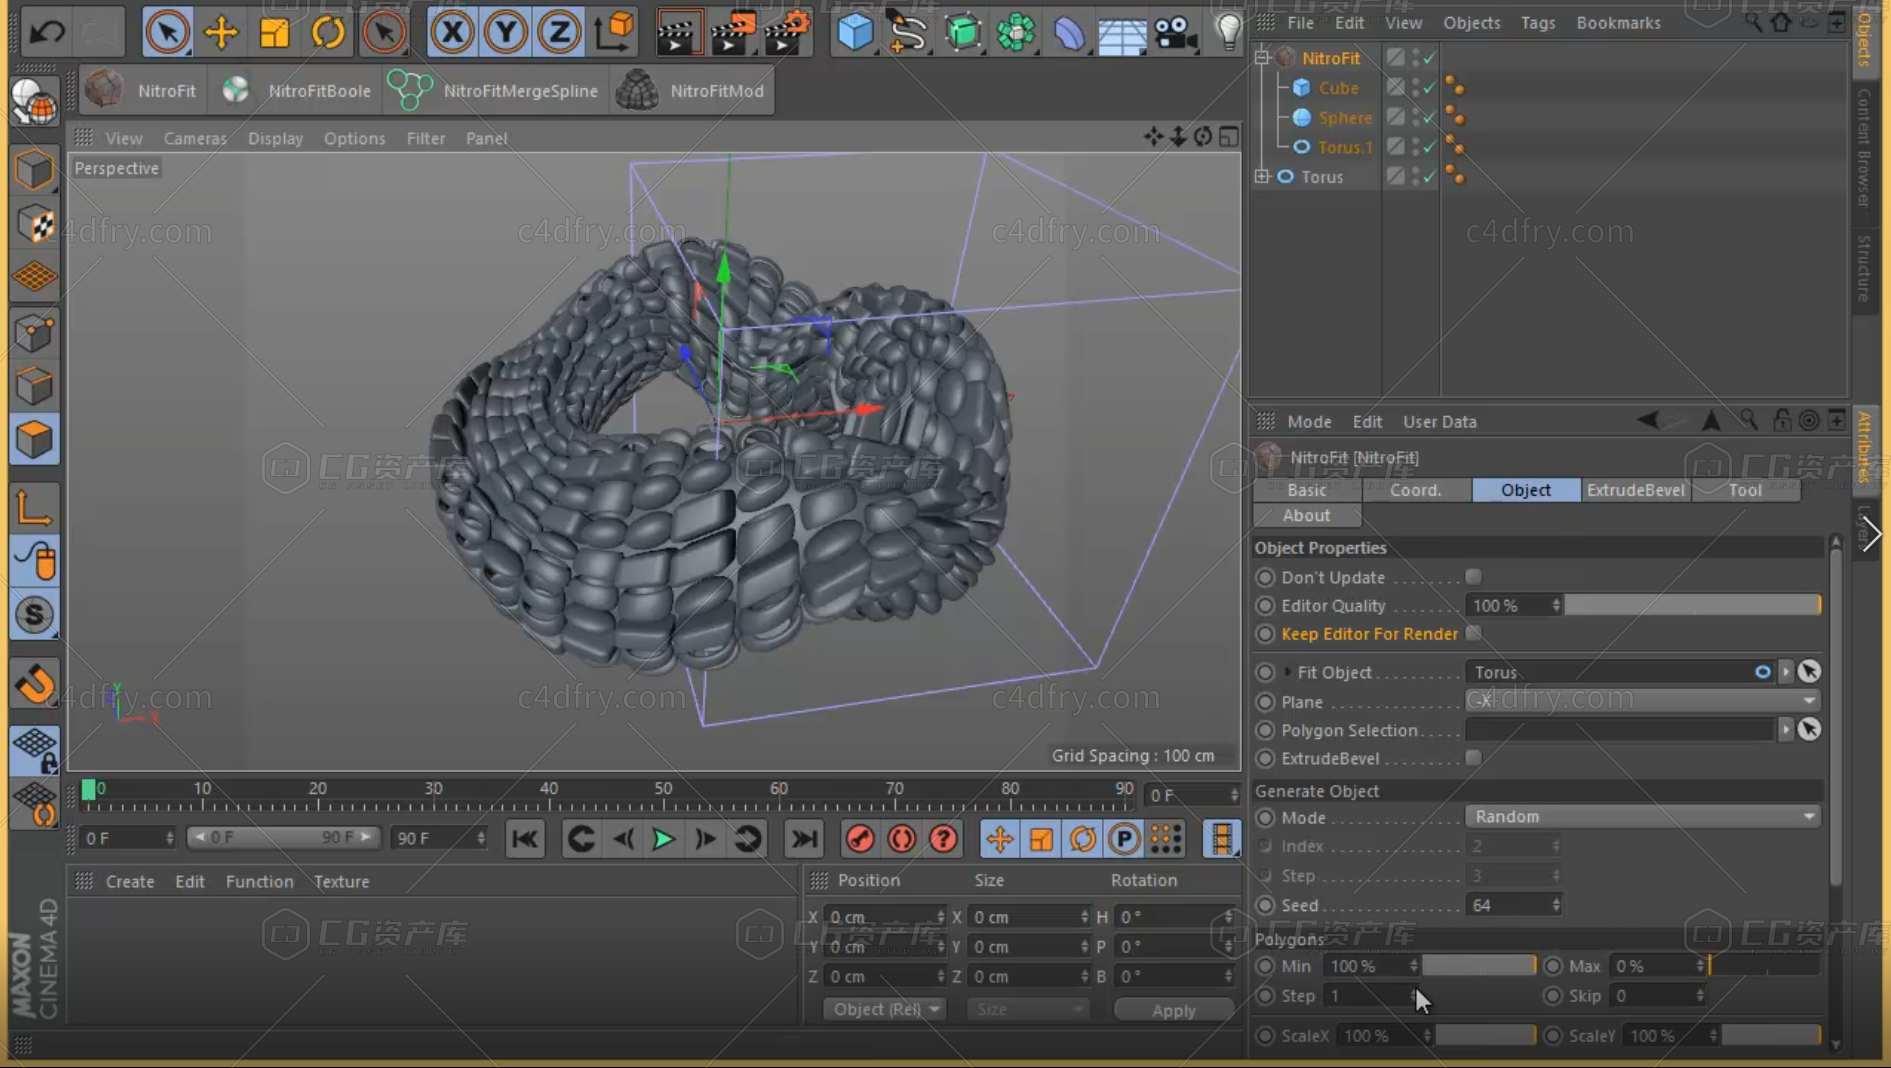1891x1068 pixels.
Task: Open the Deformer bend icon
Action: 1069,32
